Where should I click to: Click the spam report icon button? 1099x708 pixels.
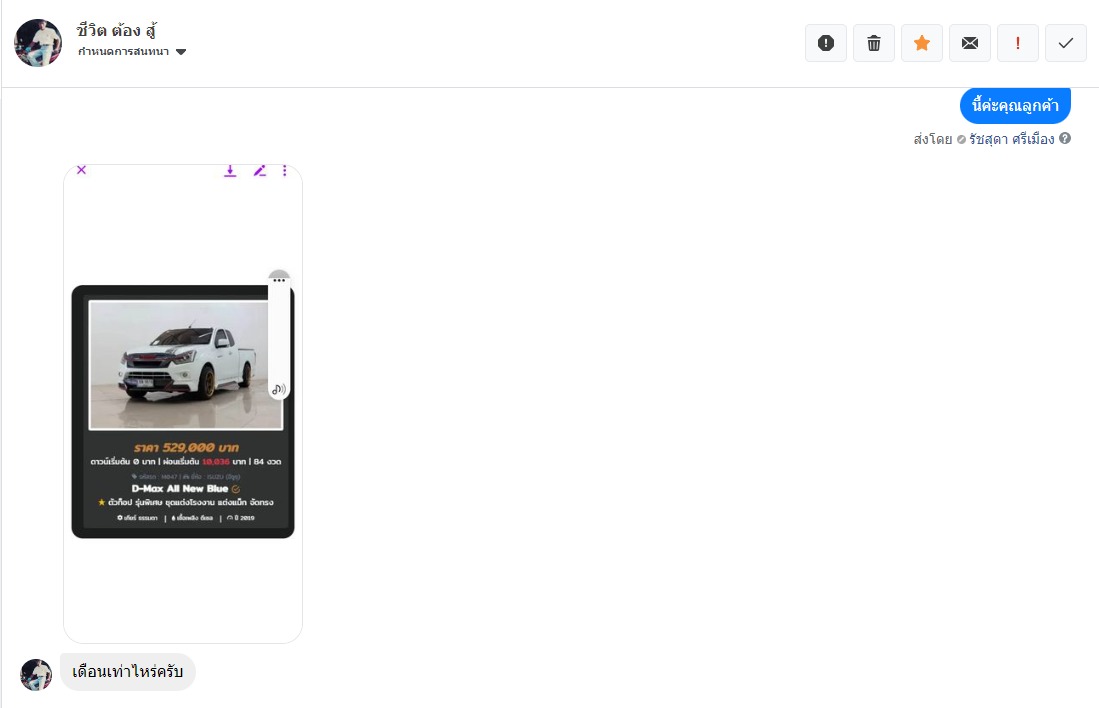(x=826, y=43)
